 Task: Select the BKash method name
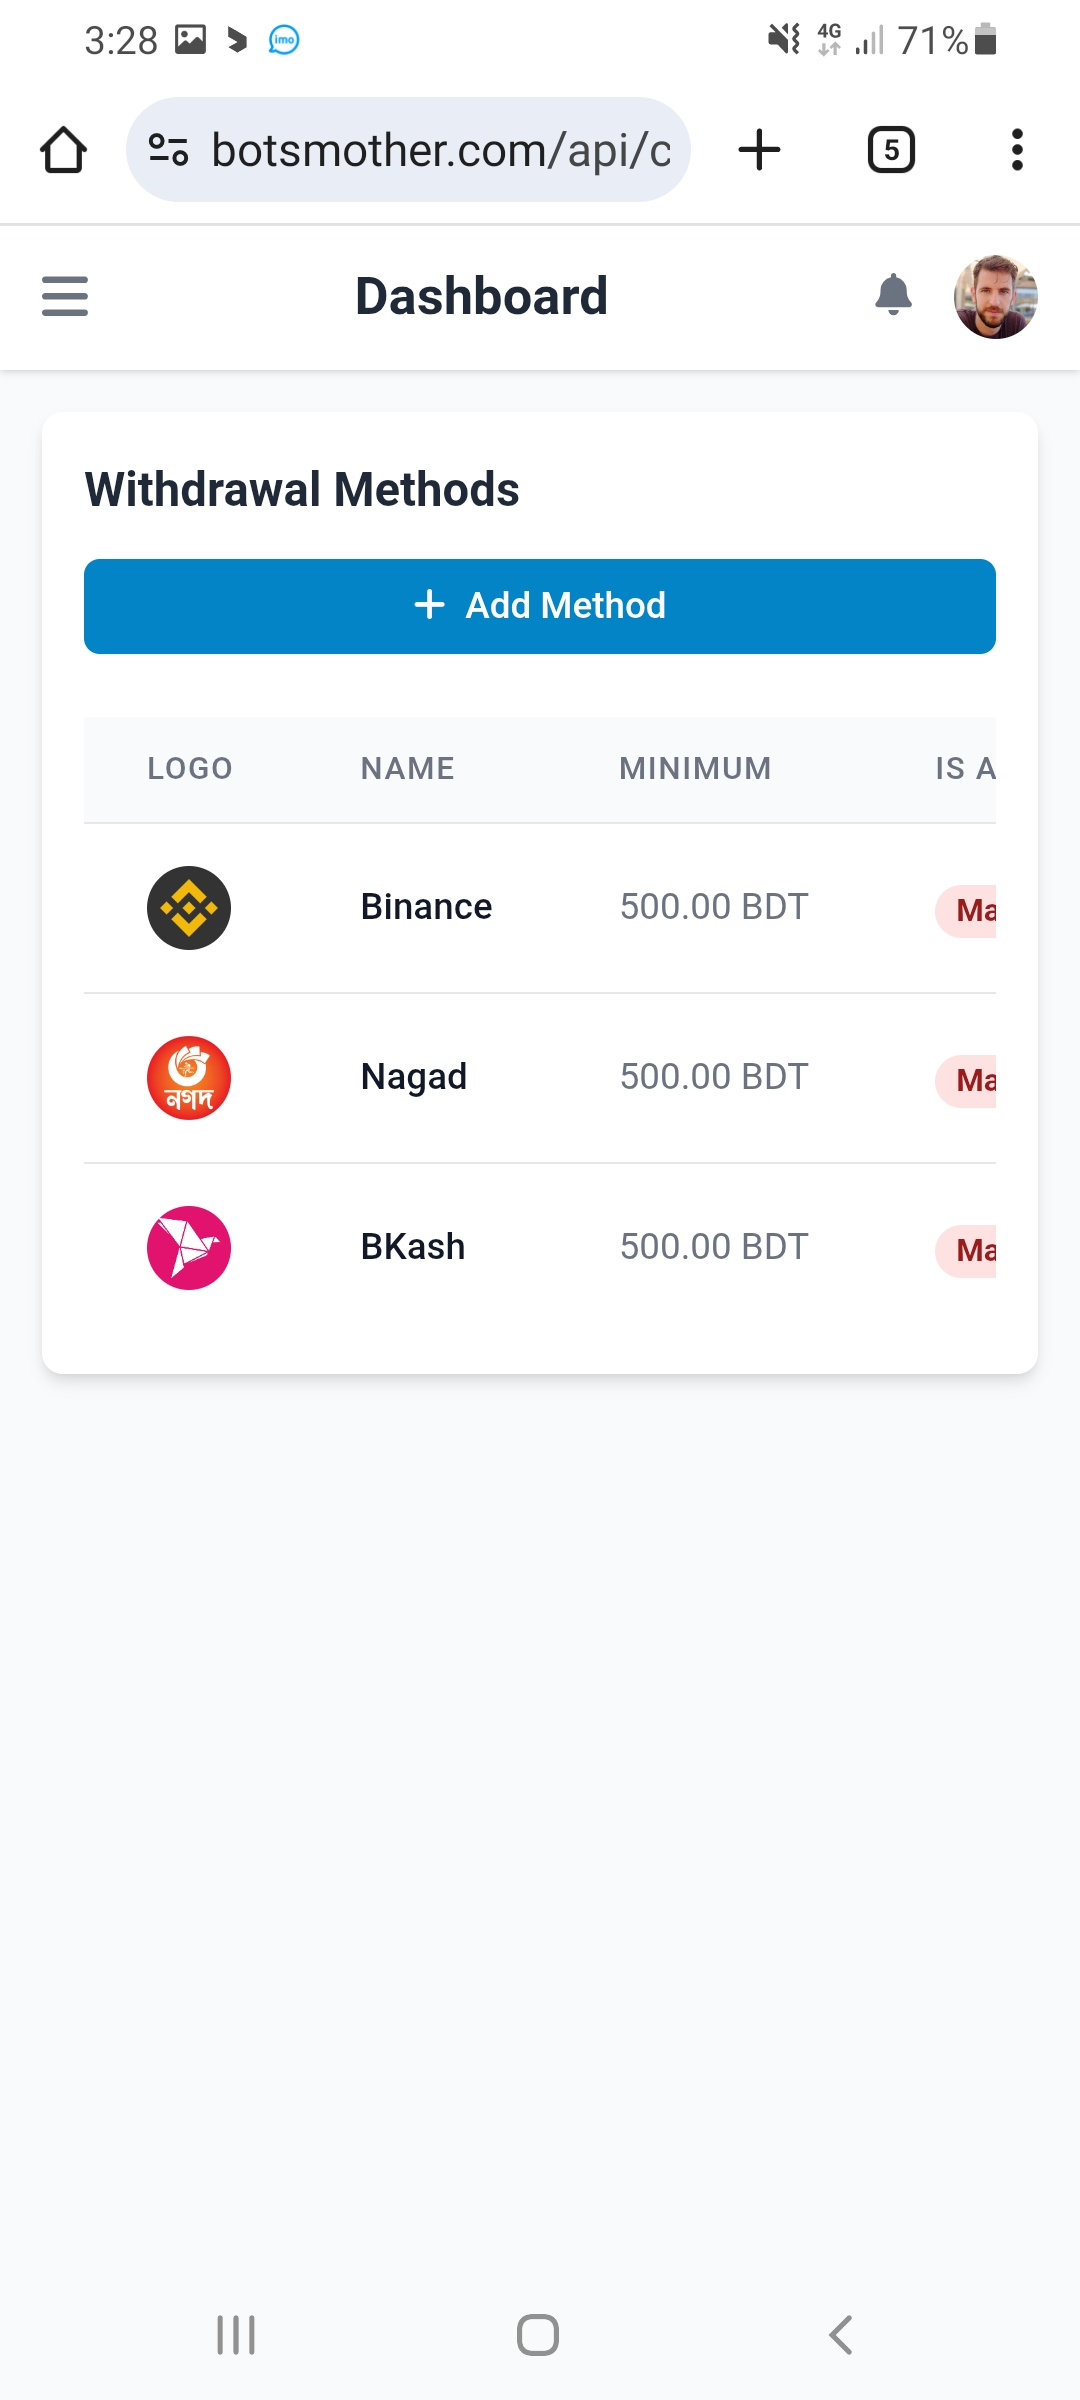[x=412, y=1247]
